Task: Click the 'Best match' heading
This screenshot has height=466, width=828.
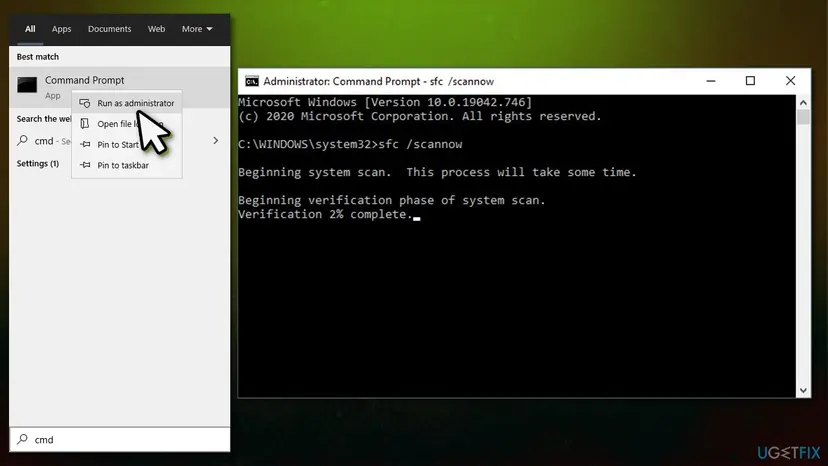Action: pyautogui.click(x=37, y=57)
